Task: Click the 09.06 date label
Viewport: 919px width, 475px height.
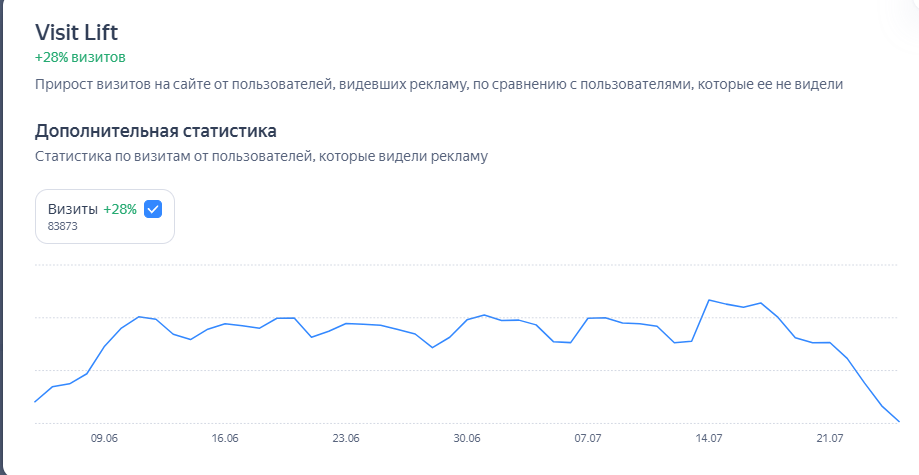Action: [104, 438]
